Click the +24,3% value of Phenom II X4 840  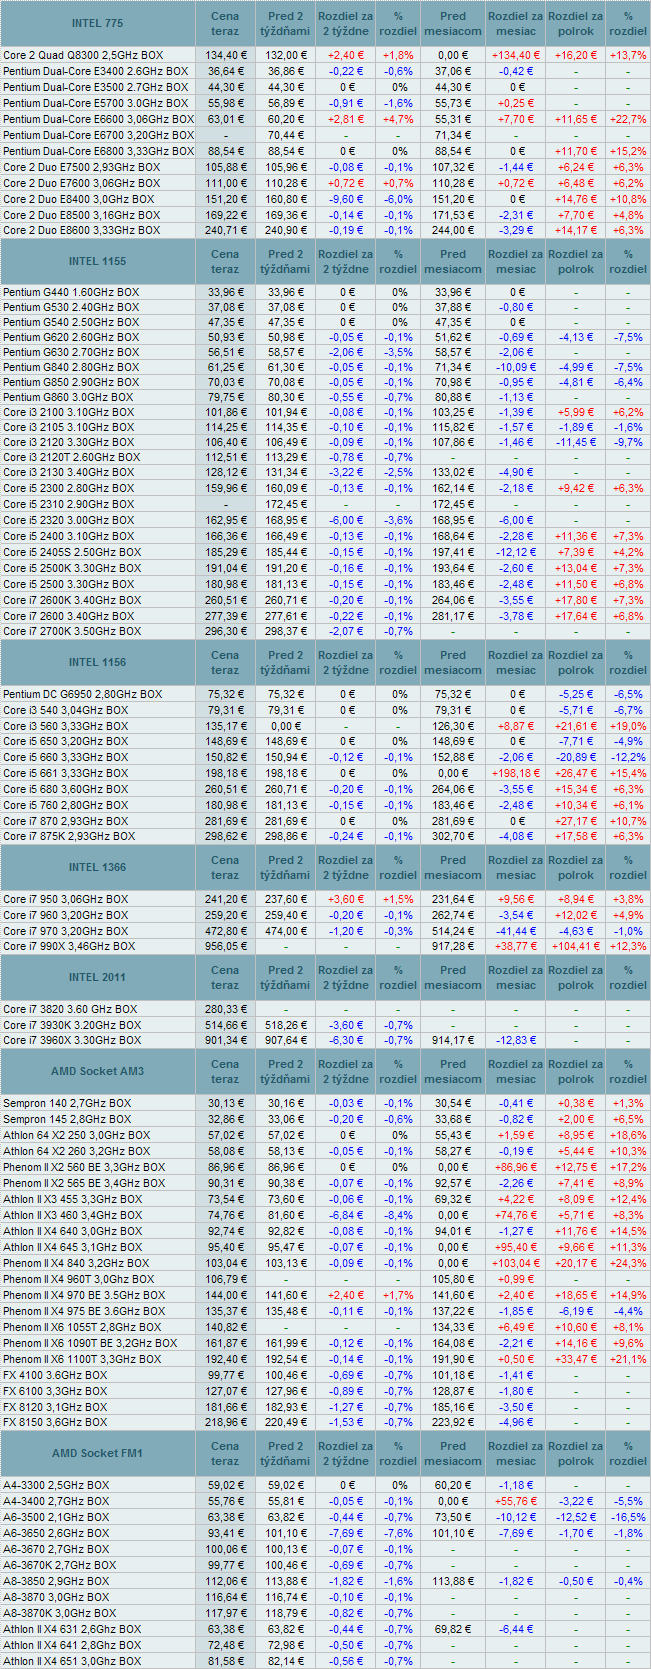pos(628,1263)
